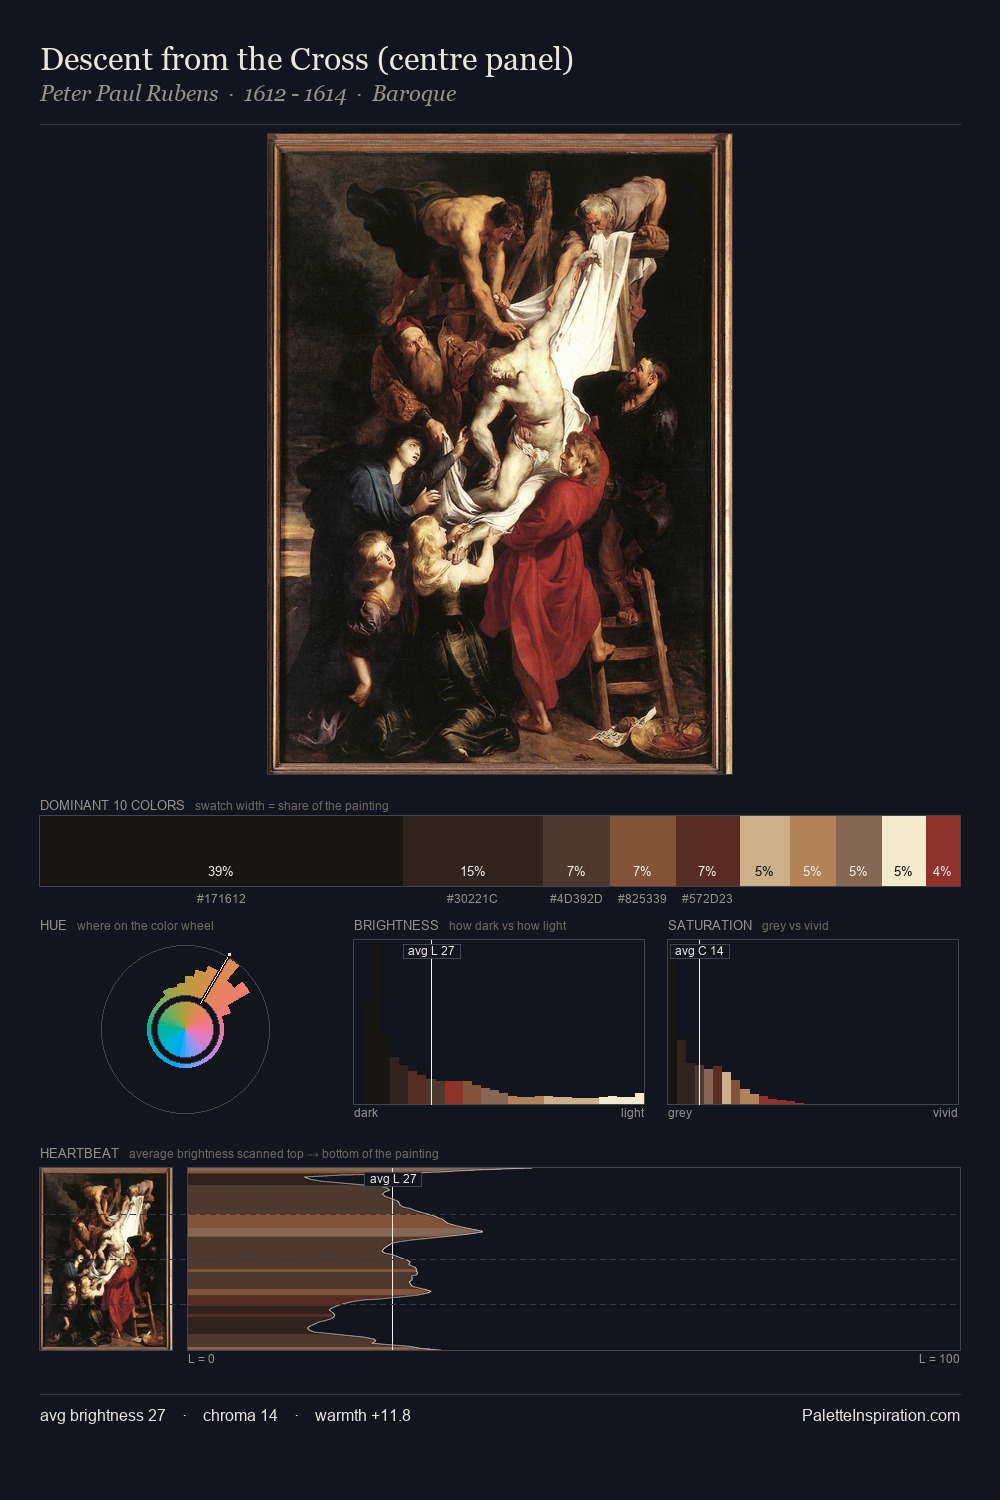This screenshot has width=1000, height=1500.
Task: Click 'avg C 14' in Saturation histogram
Action: [699, 951]
